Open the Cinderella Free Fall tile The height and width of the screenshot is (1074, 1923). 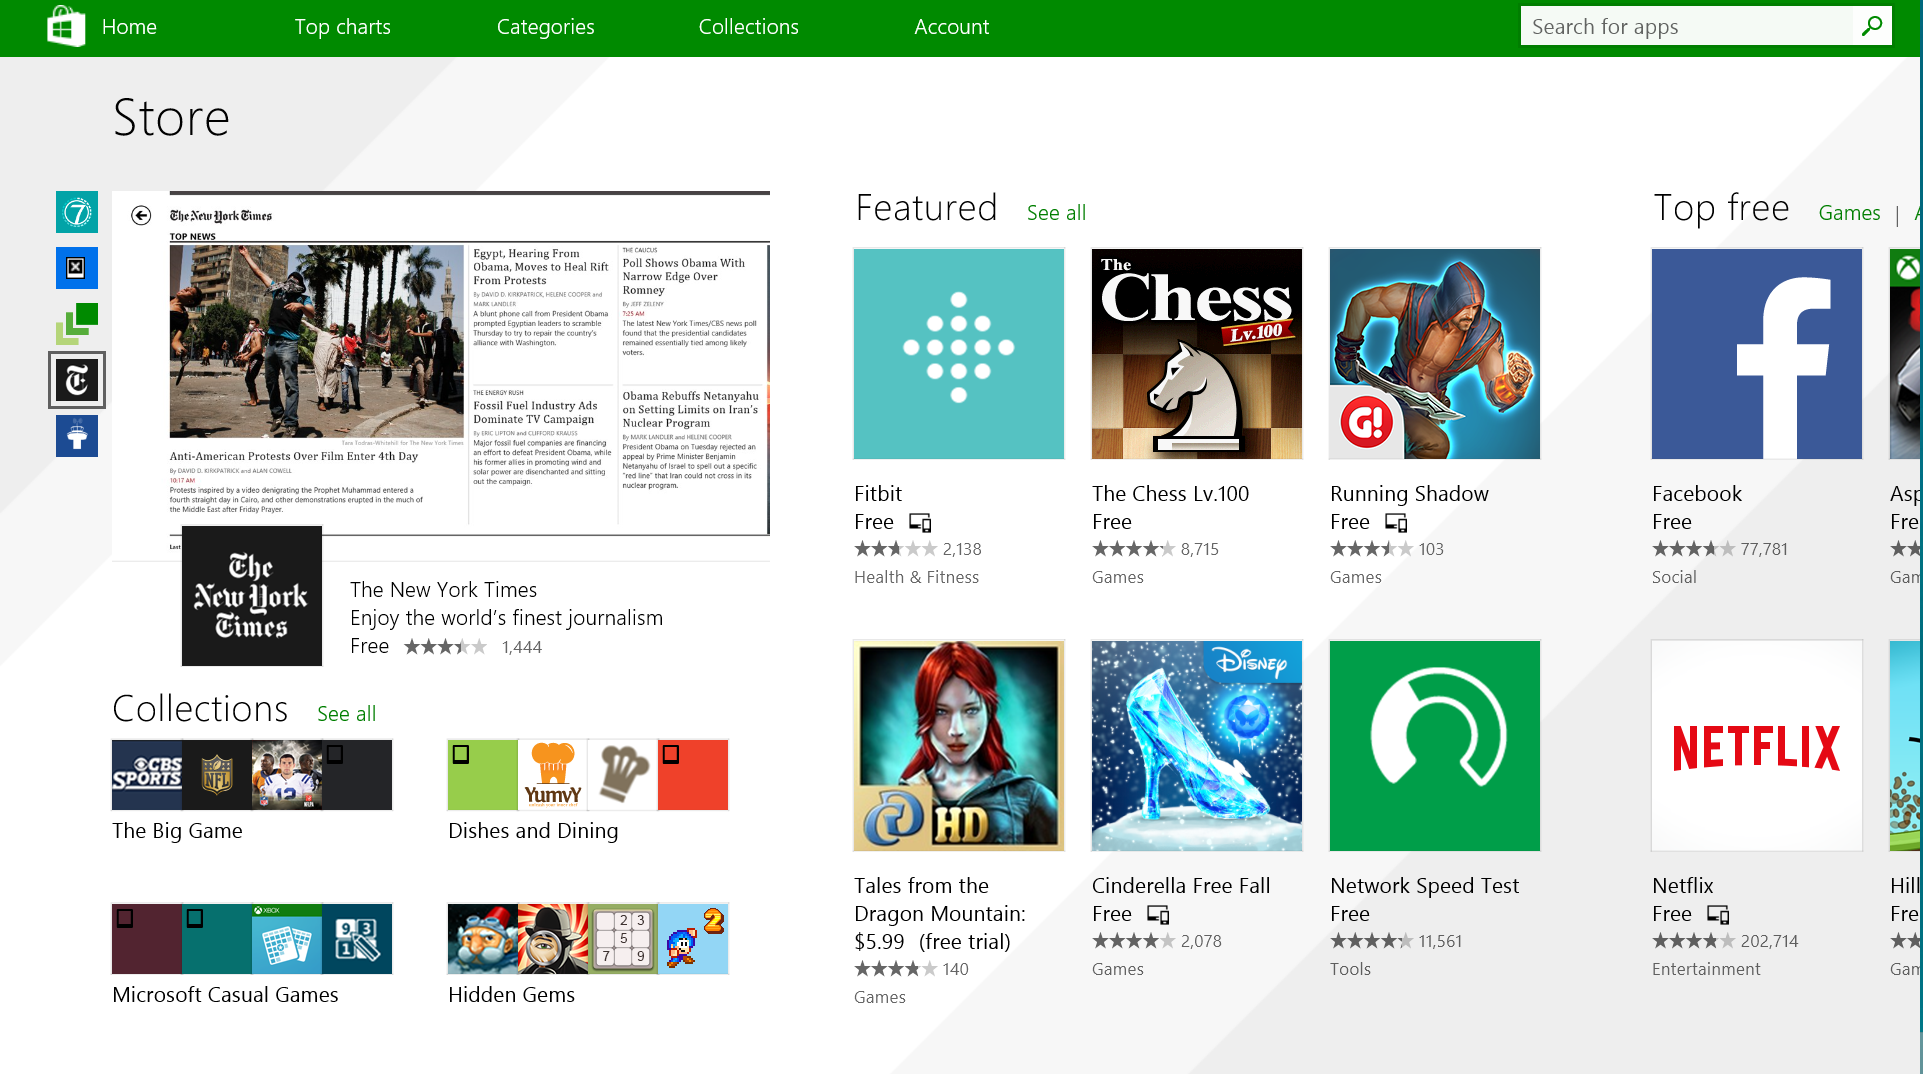(1197, 746)
